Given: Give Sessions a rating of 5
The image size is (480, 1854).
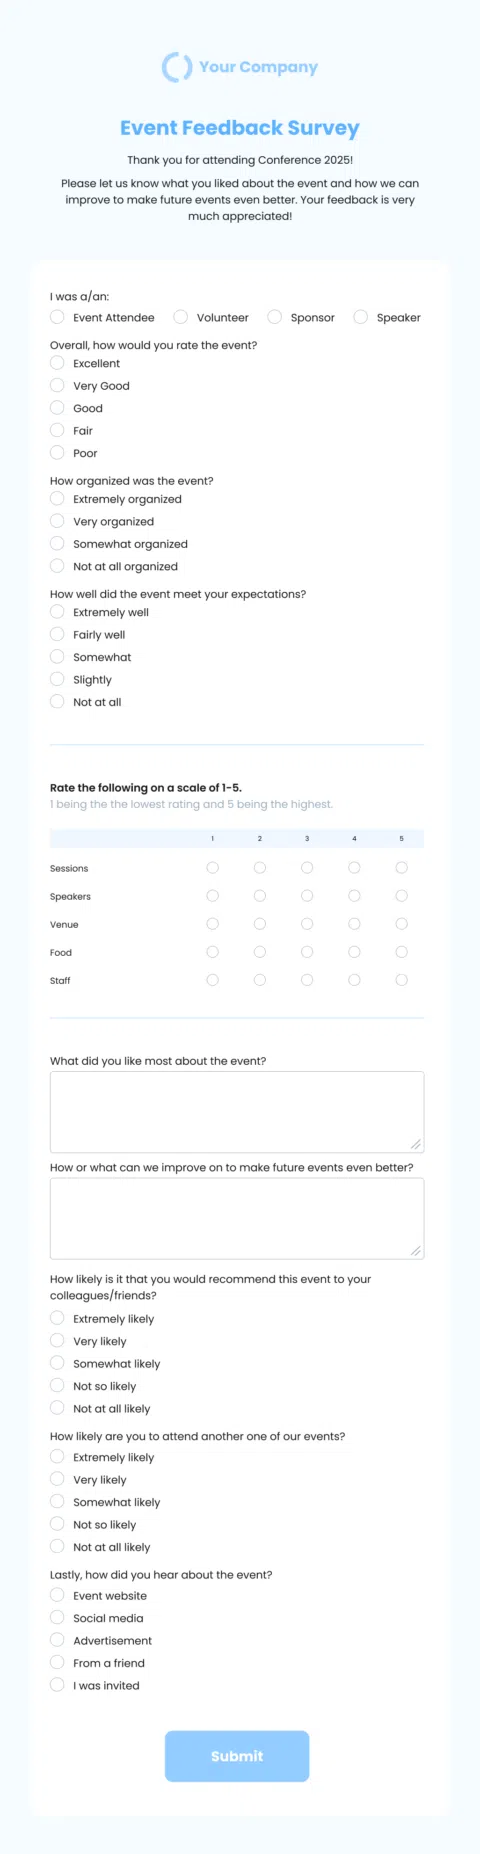Looking at the screenshot, I should click(402, 868).
